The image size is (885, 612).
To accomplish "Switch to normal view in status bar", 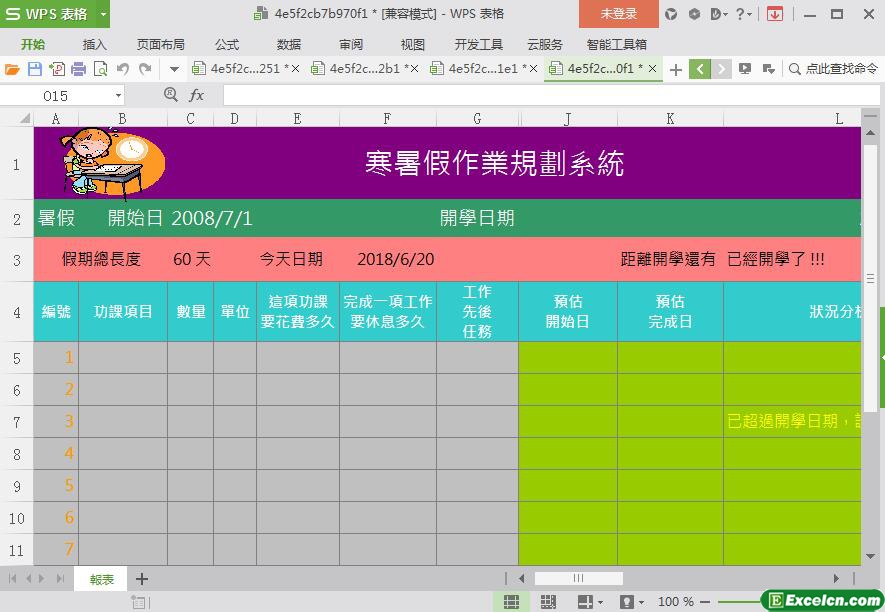I will tap(511, 601).
